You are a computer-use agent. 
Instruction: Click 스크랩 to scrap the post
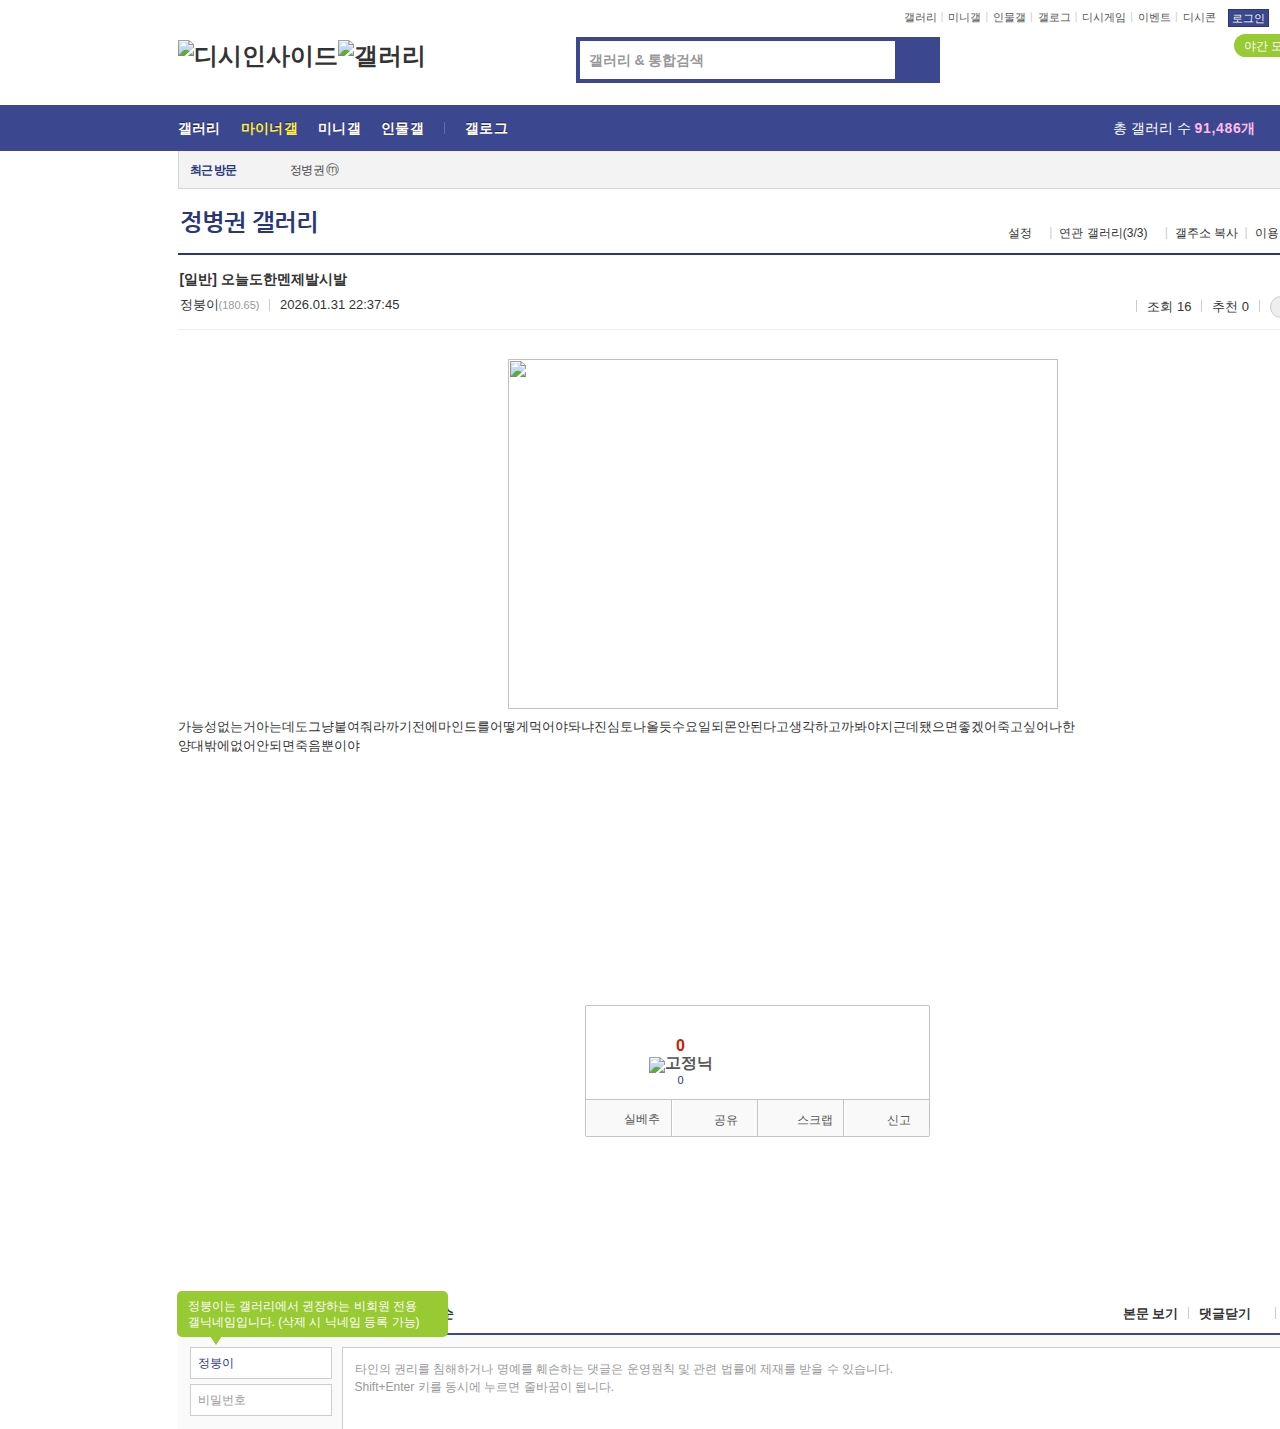pyautogui.click(x=814, y=1120)
